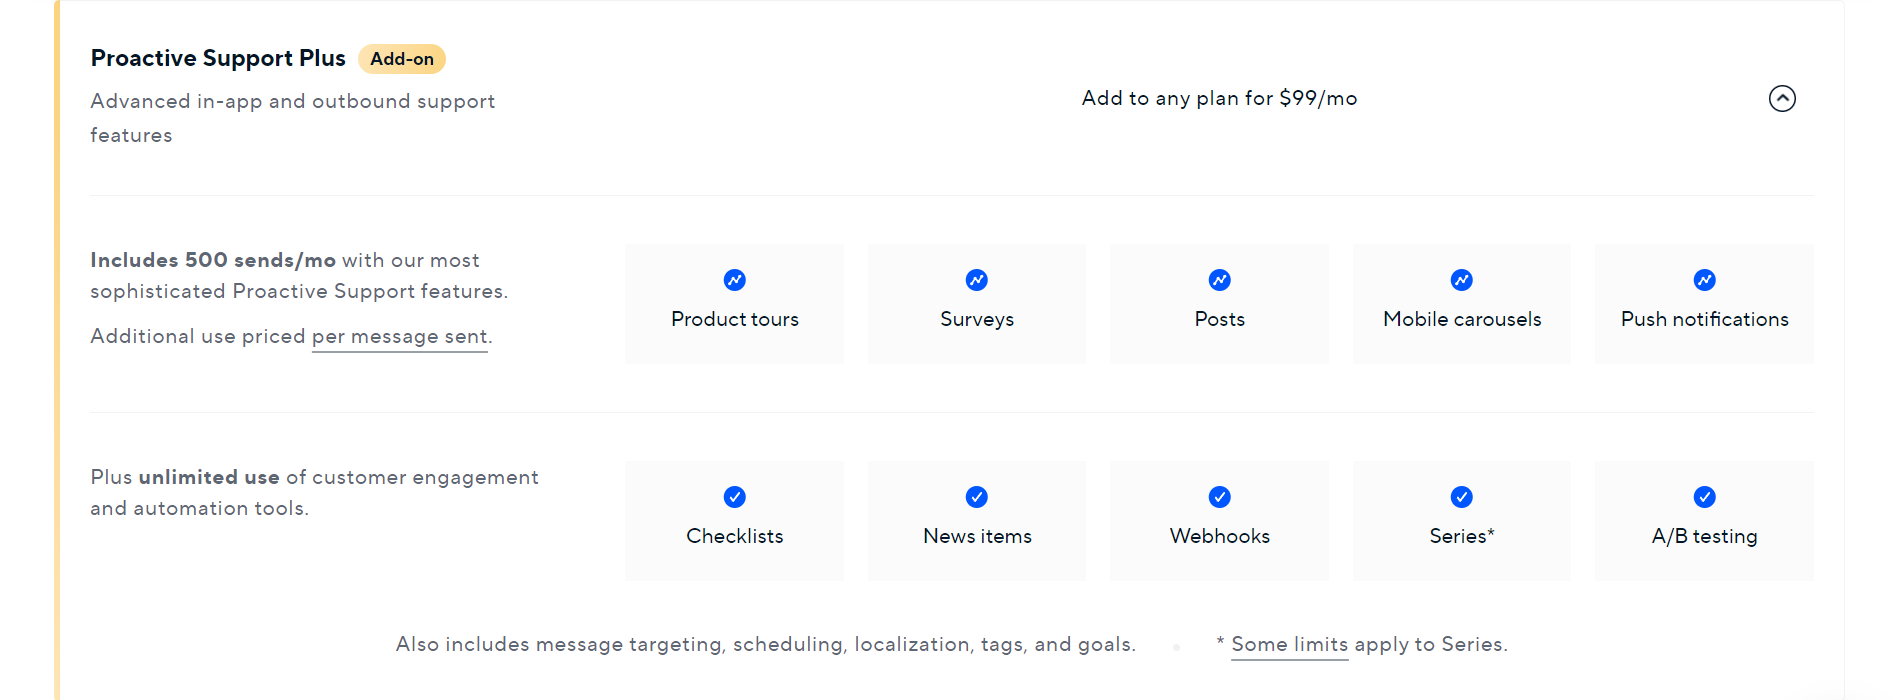
Task: Click the Mobile carousels icon
Action: pyautogui.click(x=1461, y=280)
